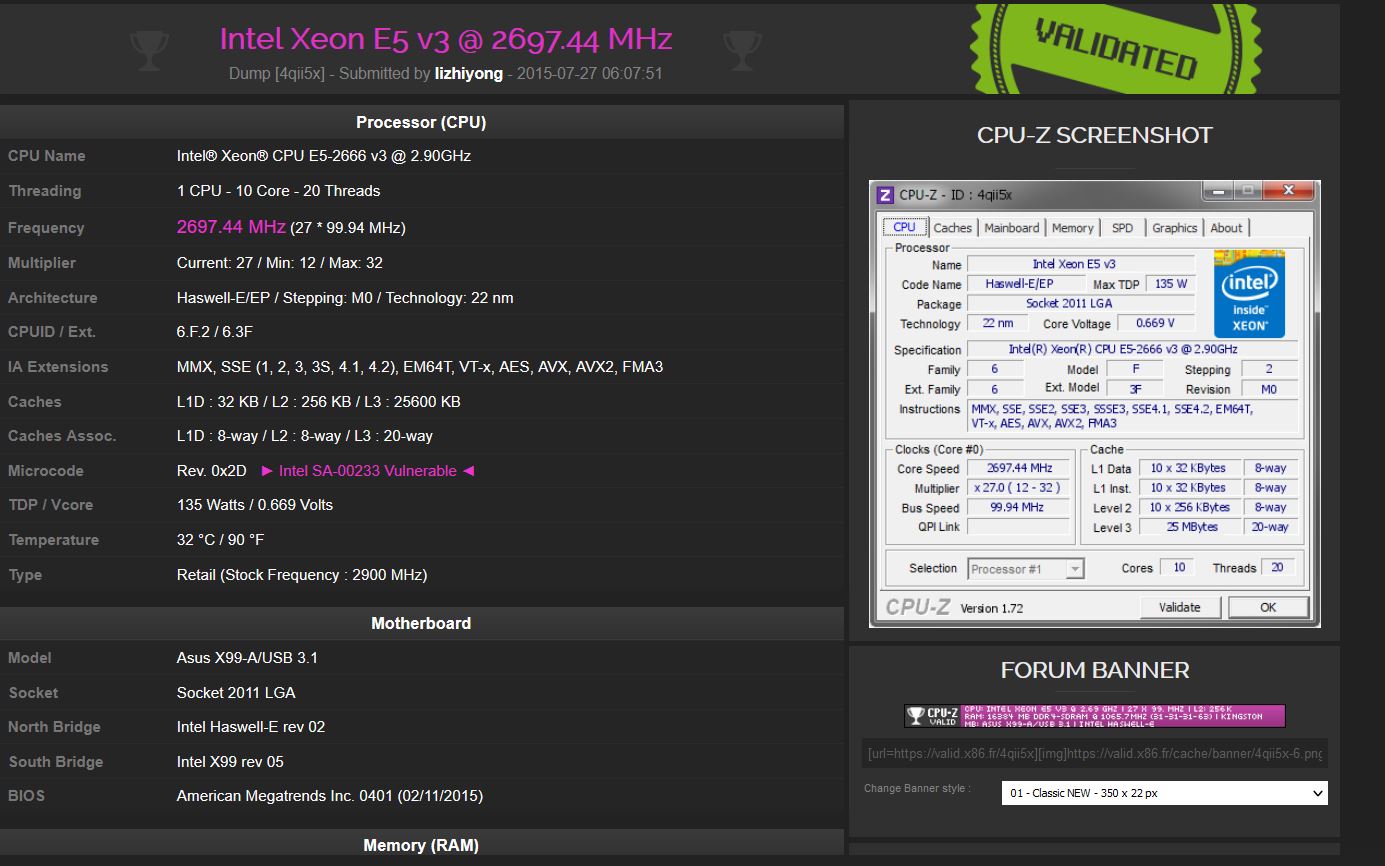Click the CPUID value 6.F.2 / 6.3F

215,332
